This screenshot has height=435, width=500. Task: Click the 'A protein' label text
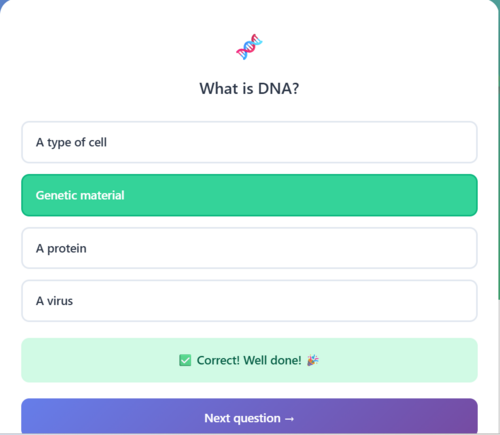coord(61,249)
